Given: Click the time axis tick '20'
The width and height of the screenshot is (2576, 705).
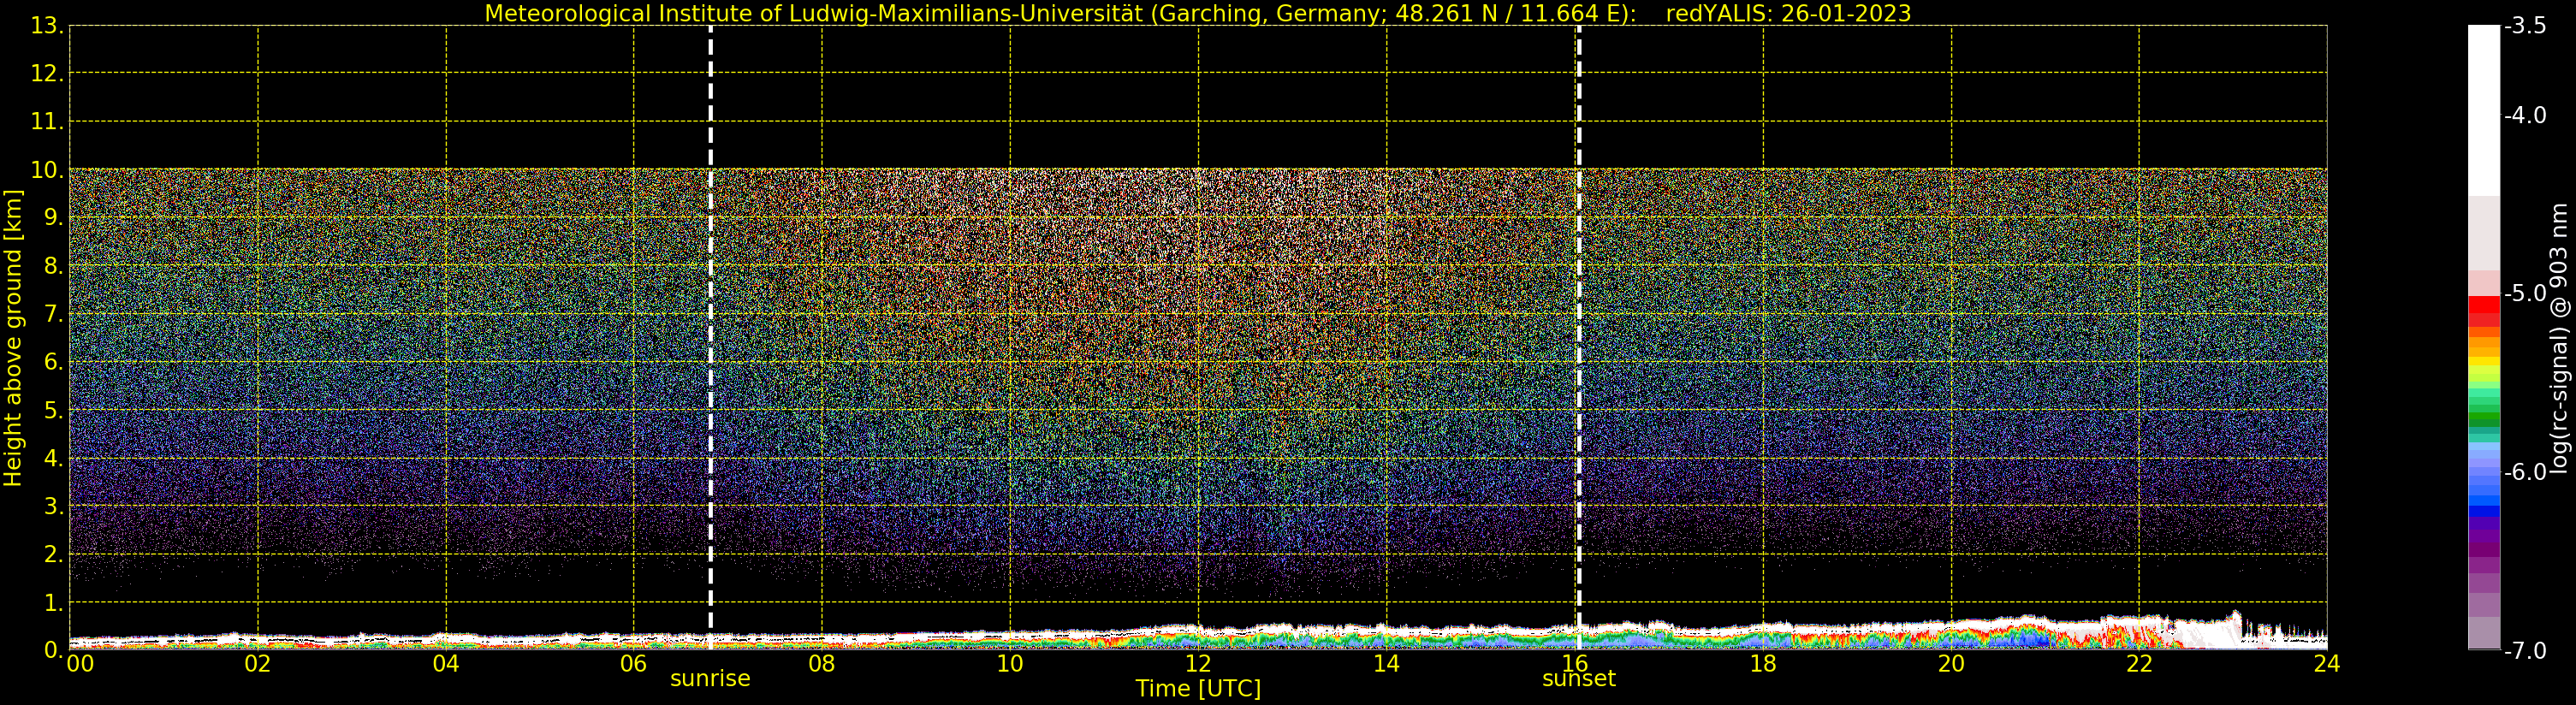Looking at the screenshot, I should click(x=1951, y=664).
